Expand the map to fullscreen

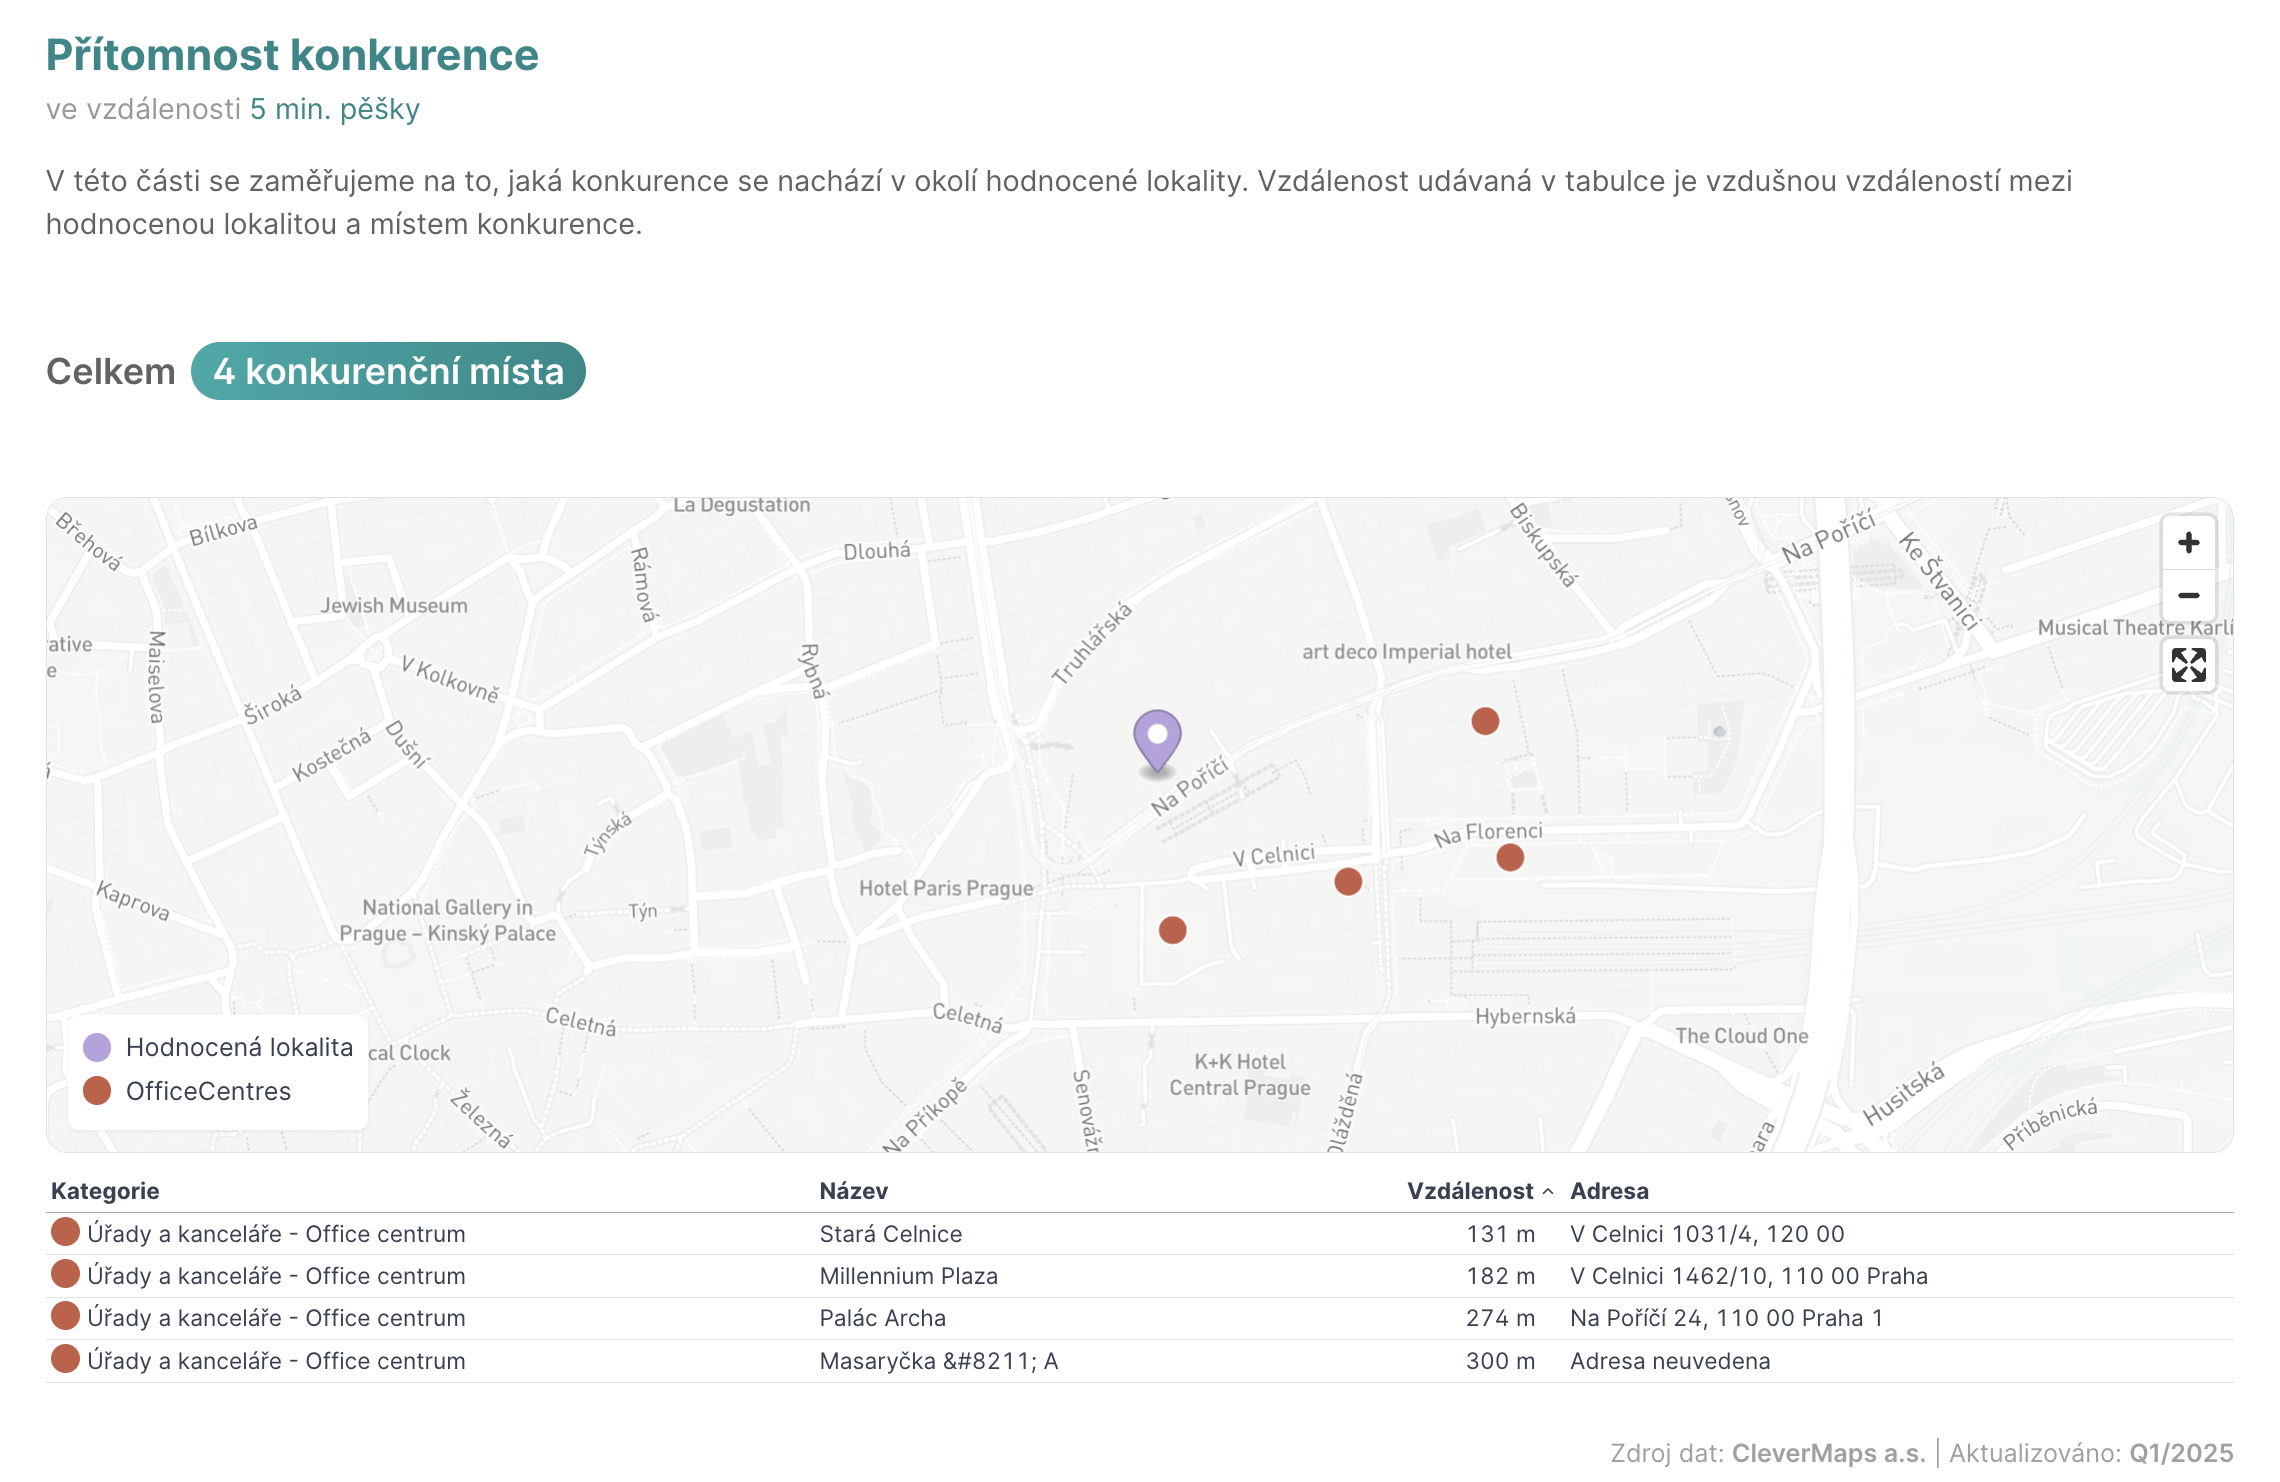pos(2188,665)
